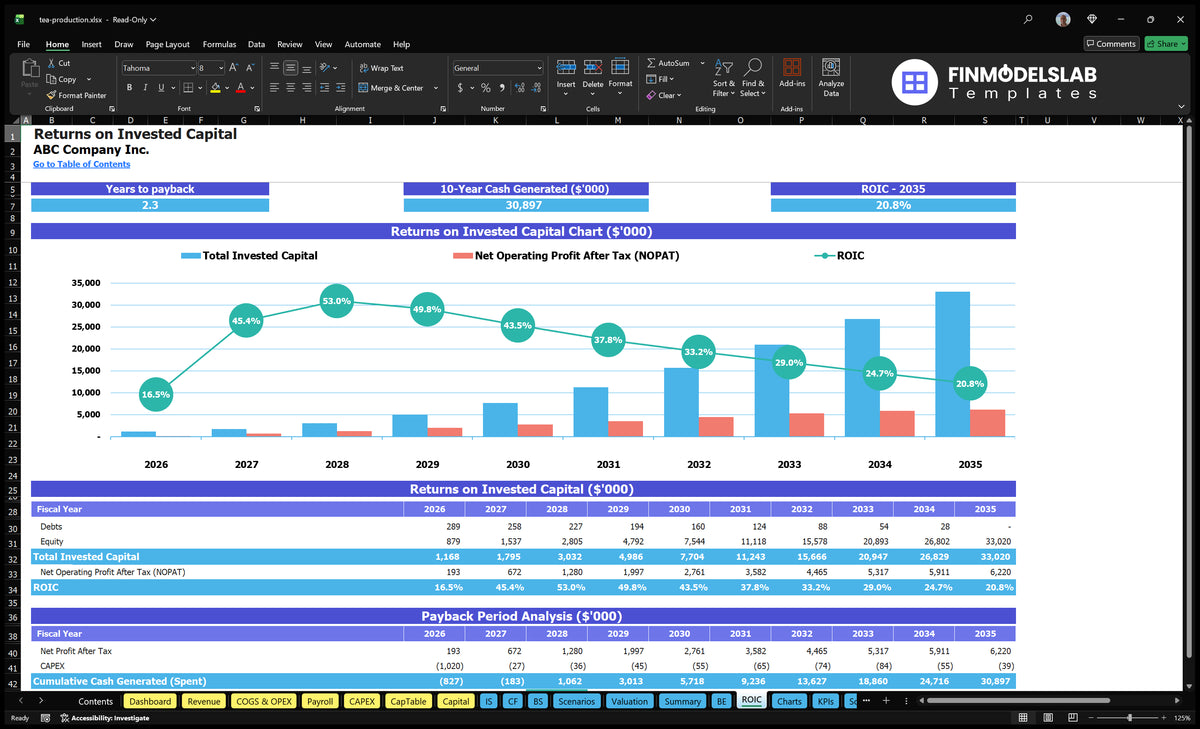Click the Cut scissors icon
1200x729 pixels.
(x=51, y=63)
